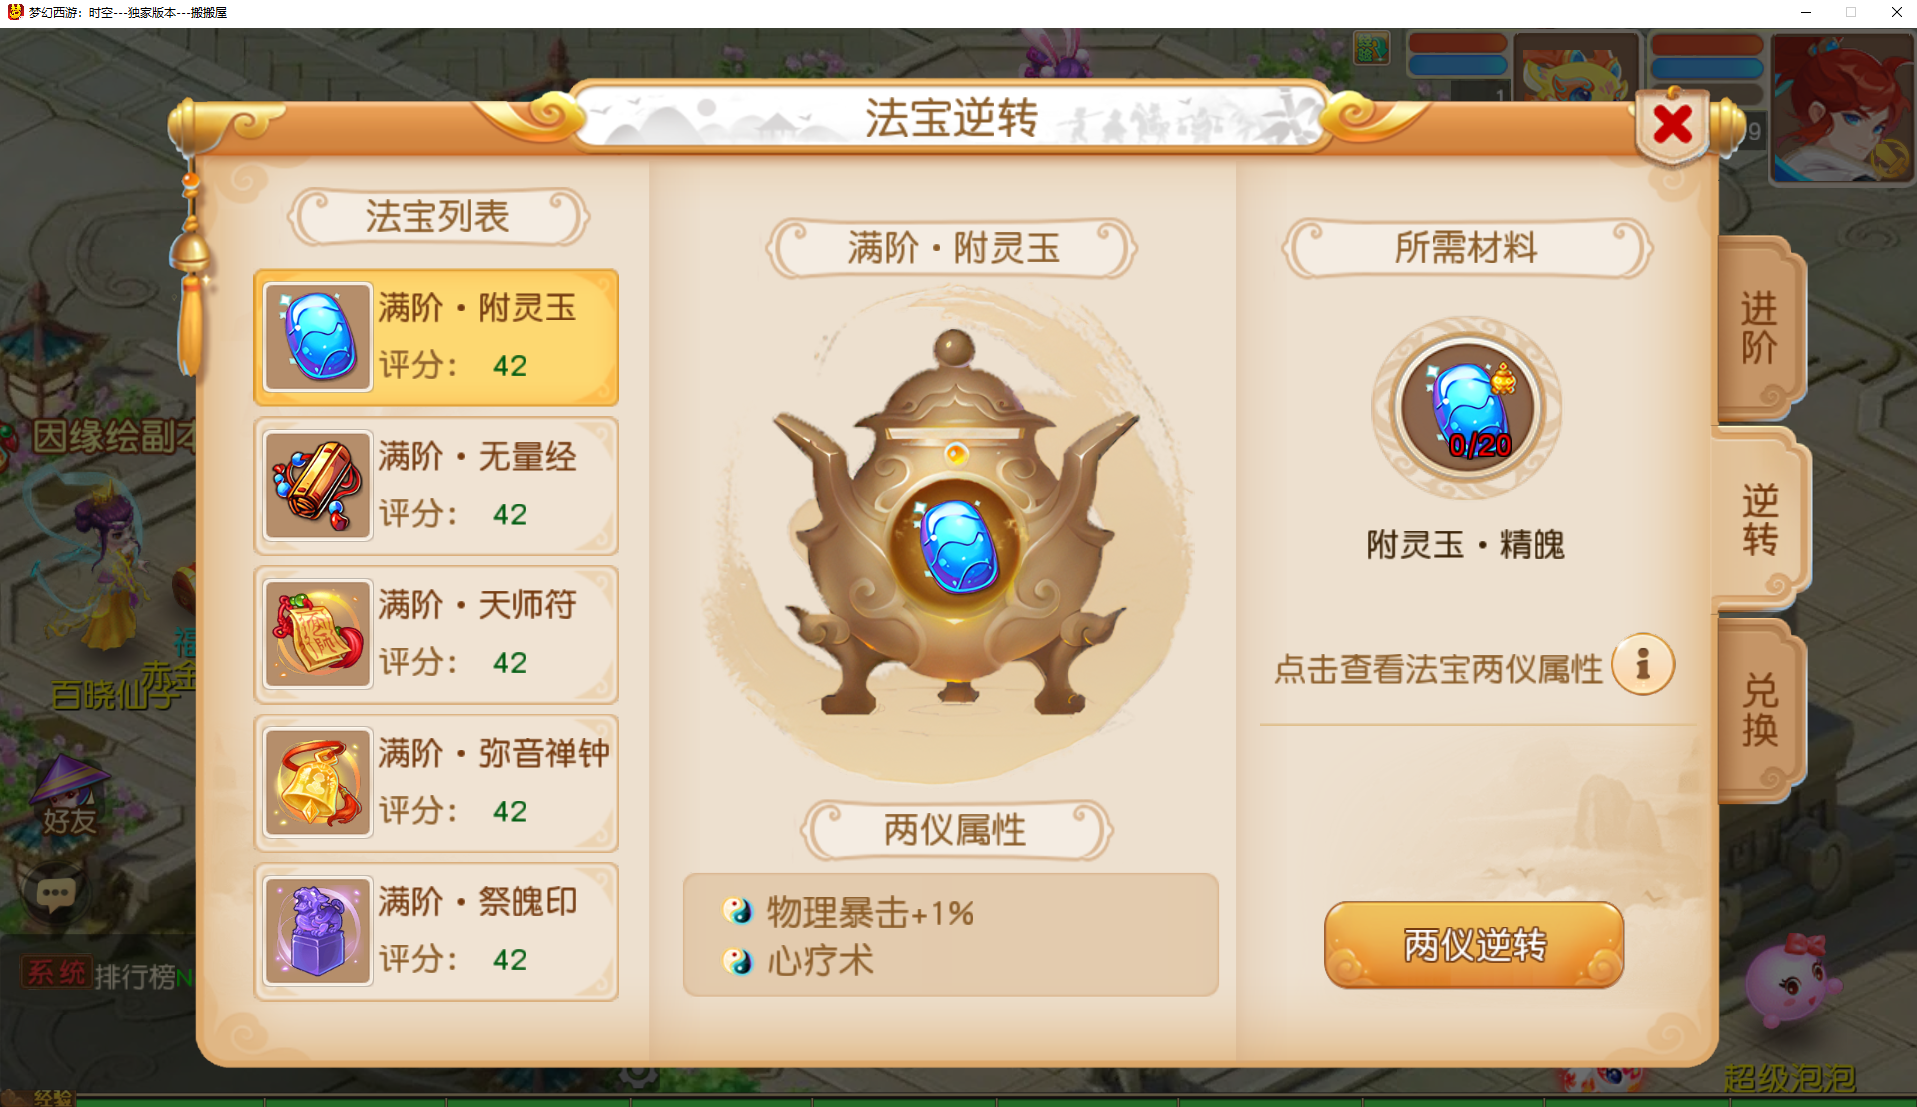Image resolution: width=1917 pixels, height=1107 pixels.
Task: Select the 满阶·天师符 talisman icon
Action: [318, 634]
